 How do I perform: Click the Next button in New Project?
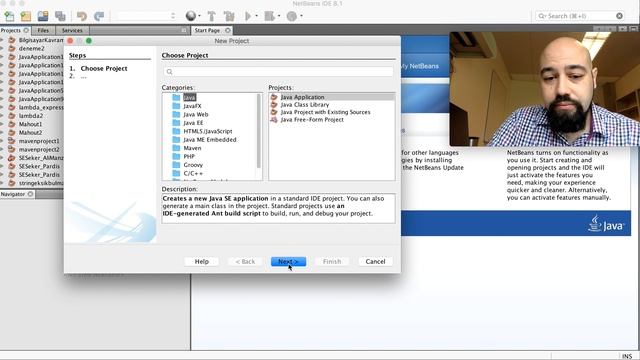pos(288,262)
